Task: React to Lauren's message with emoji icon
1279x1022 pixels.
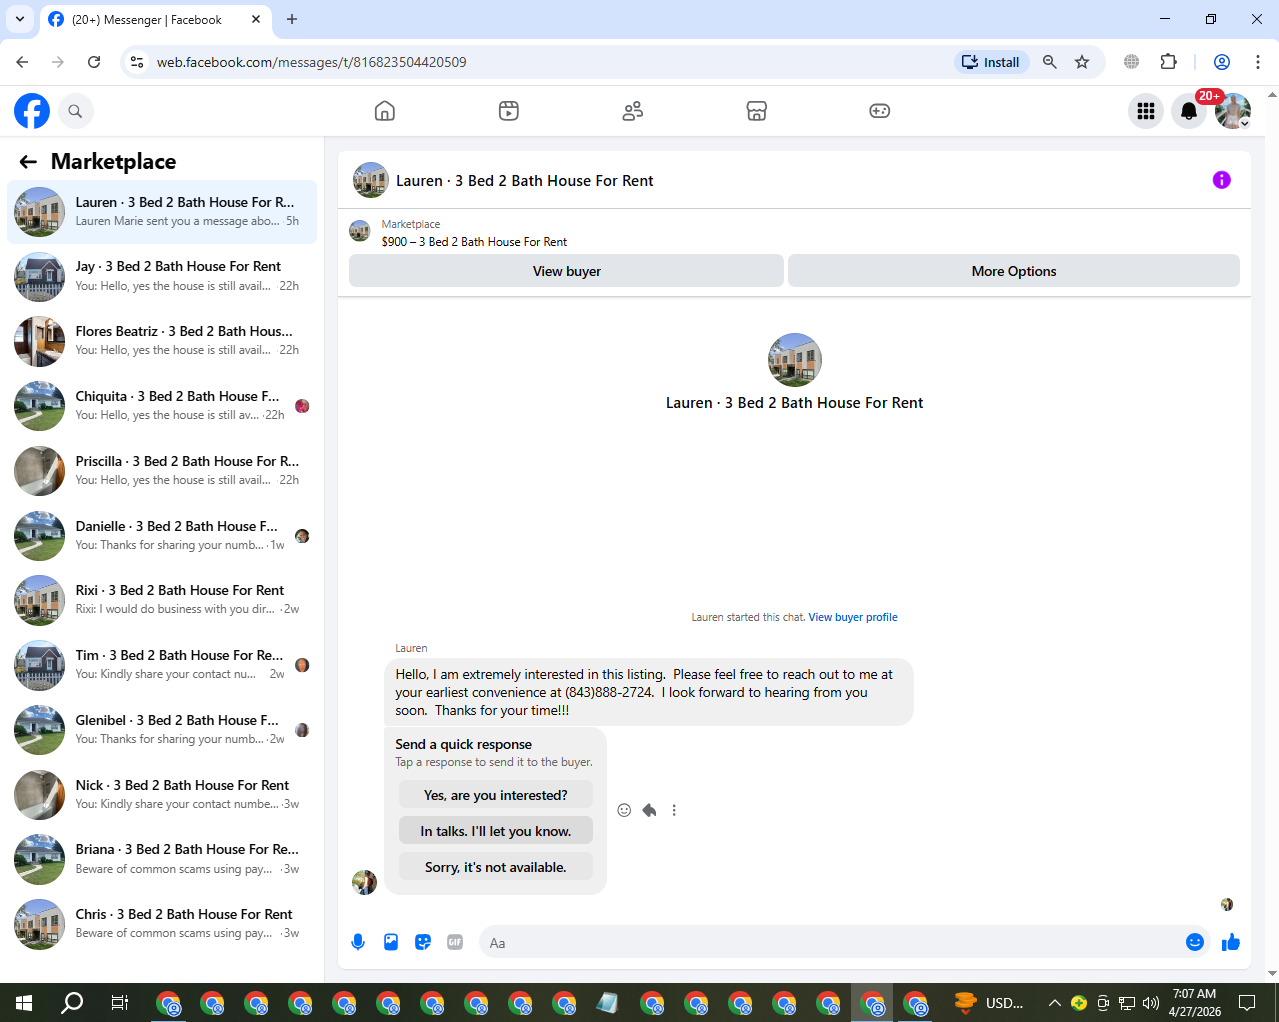Action: point(624,810)
